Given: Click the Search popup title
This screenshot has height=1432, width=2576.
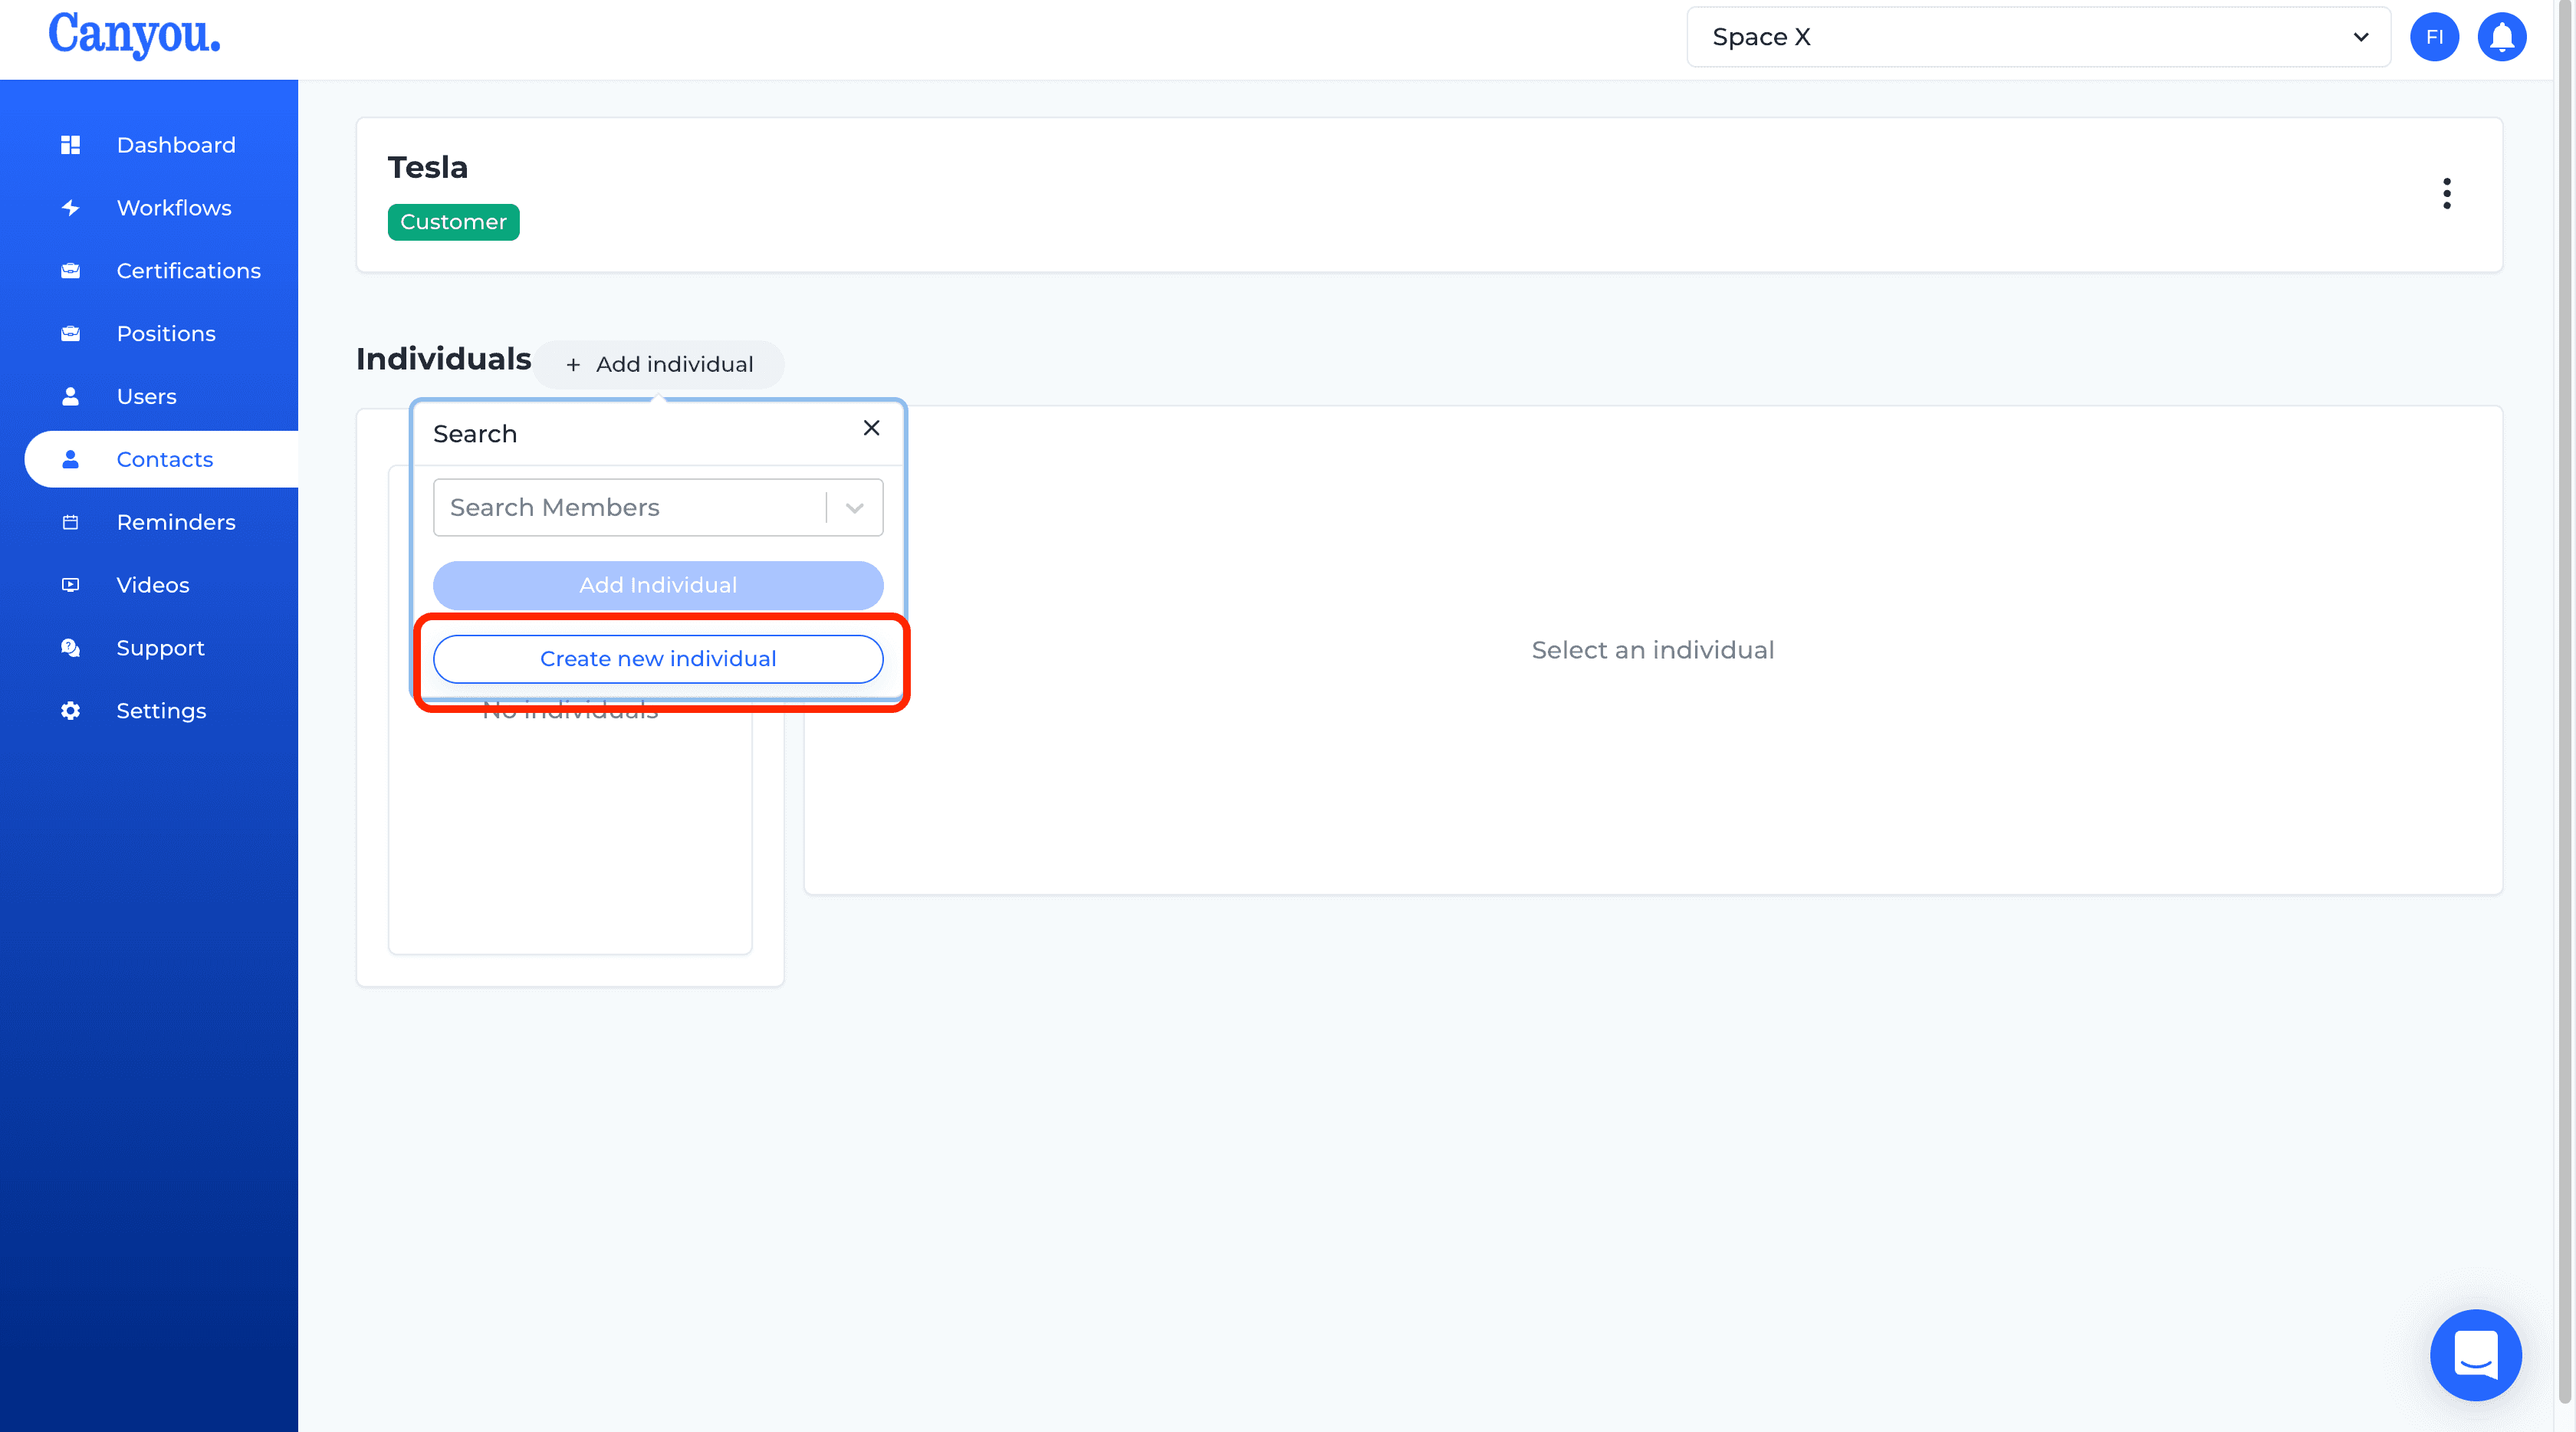Looking at the screenshot, I should 475,434.
